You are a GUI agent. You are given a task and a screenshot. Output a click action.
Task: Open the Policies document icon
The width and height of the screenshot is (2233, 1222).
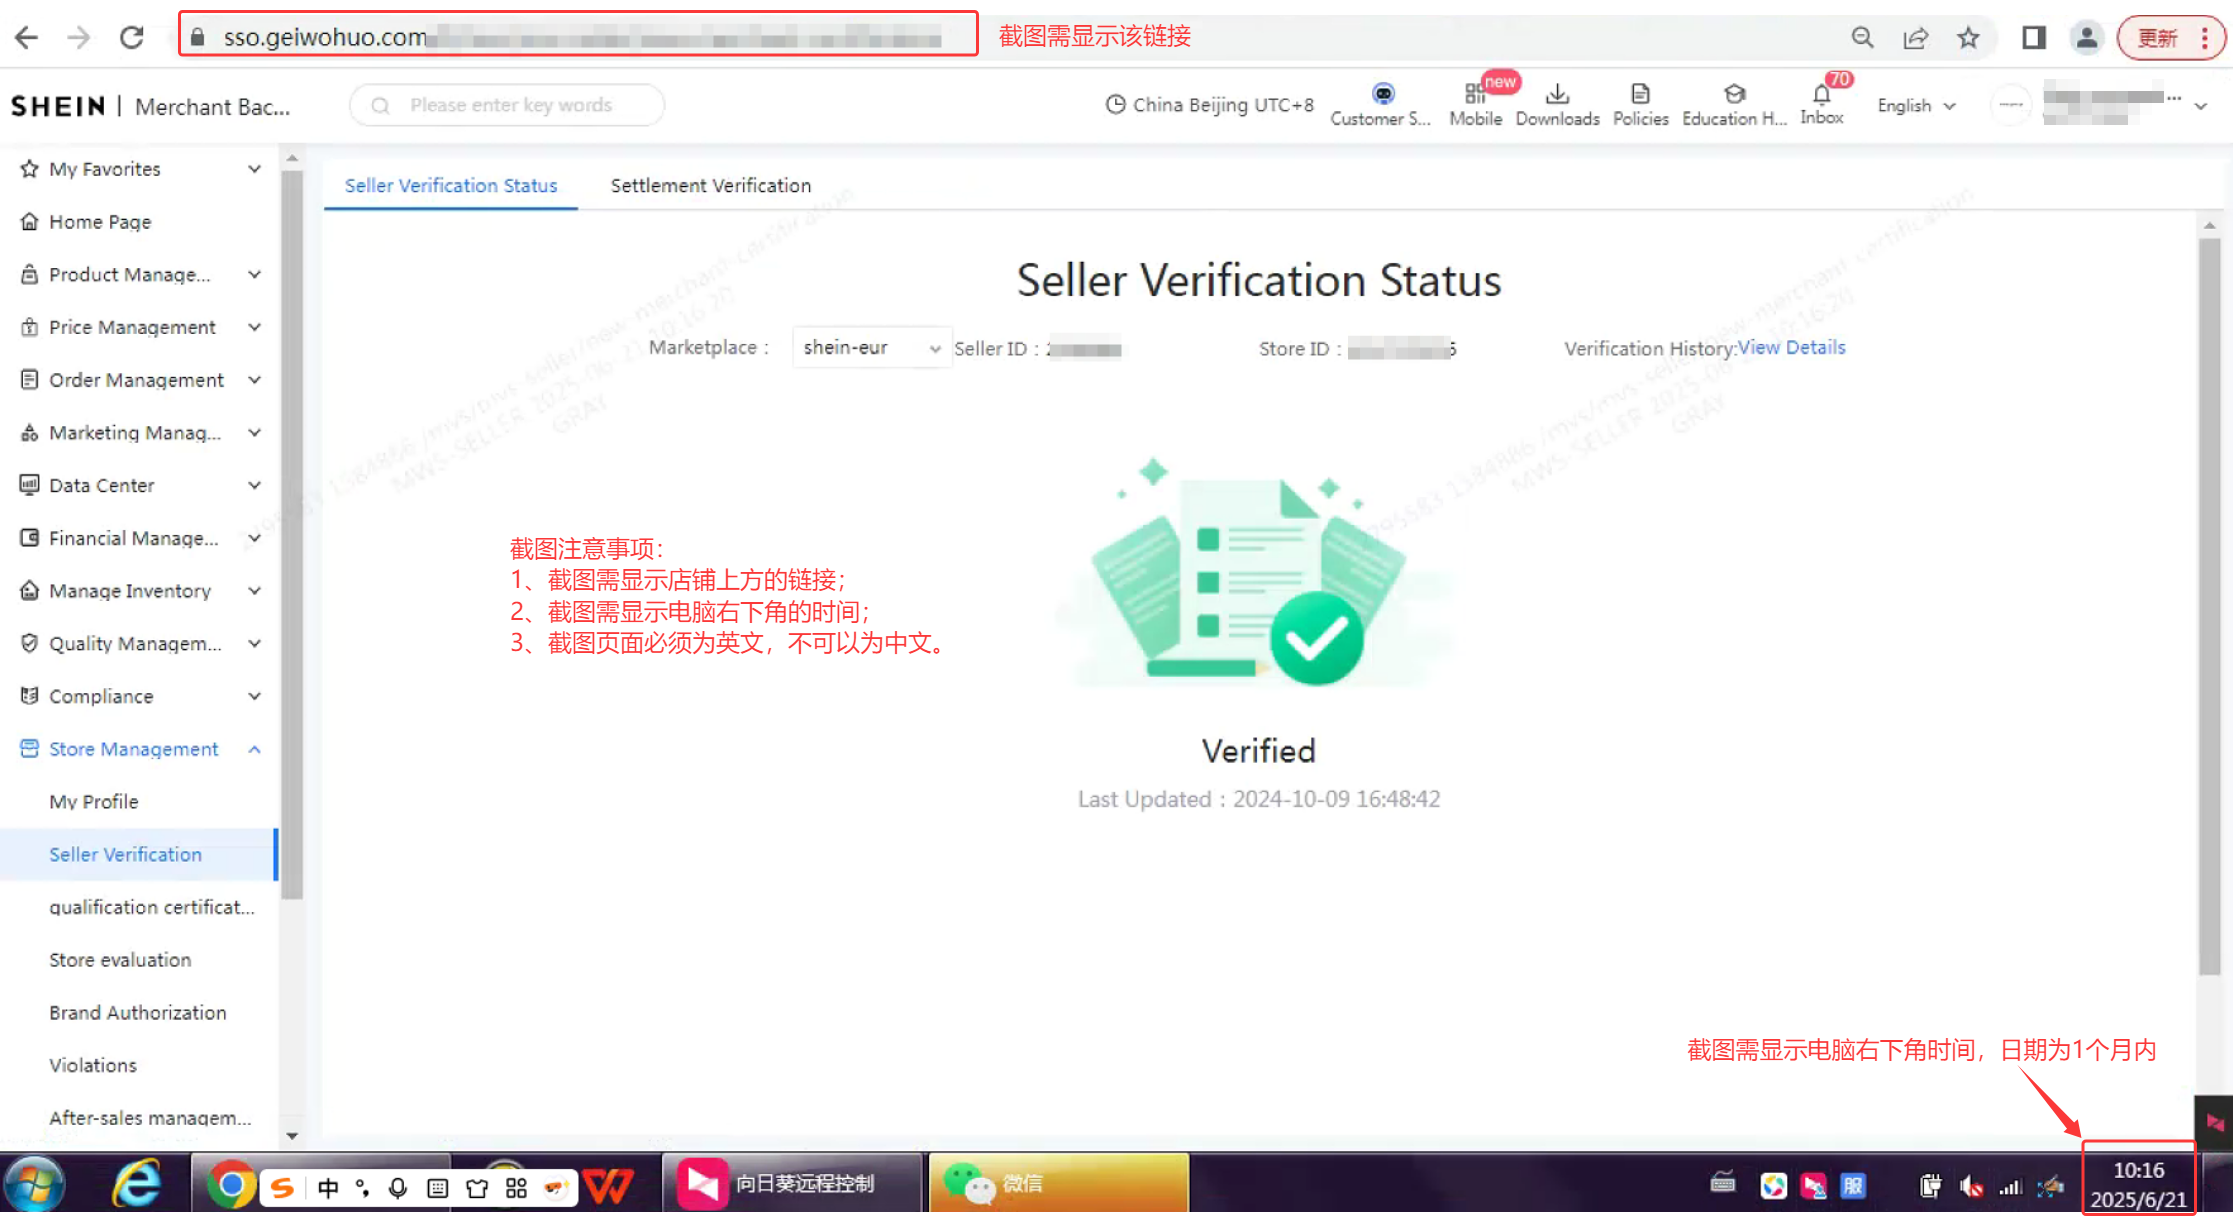pyautogui.click(x=1640, y=95)
